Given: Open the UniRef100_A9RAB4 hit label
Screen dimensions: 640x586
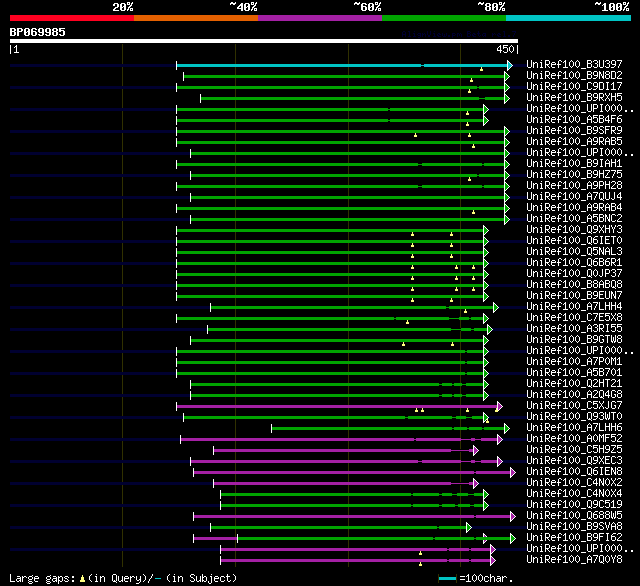Looking at the screenshot, I should 574,207.
